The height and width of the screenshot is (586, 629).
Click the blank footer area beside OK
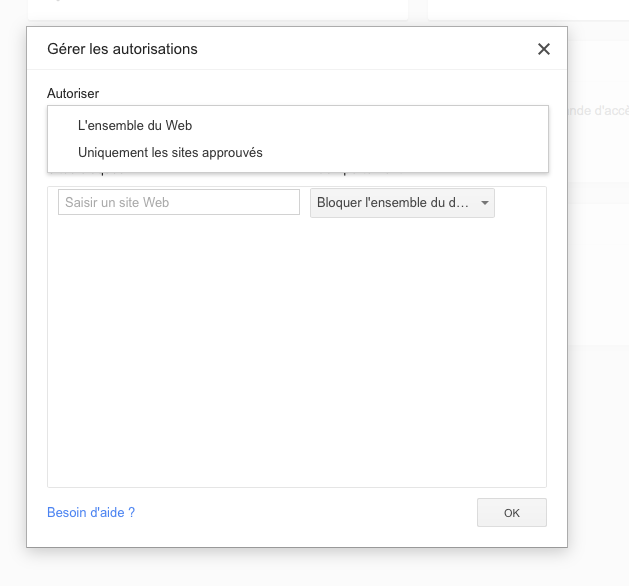tap(300, 512)
